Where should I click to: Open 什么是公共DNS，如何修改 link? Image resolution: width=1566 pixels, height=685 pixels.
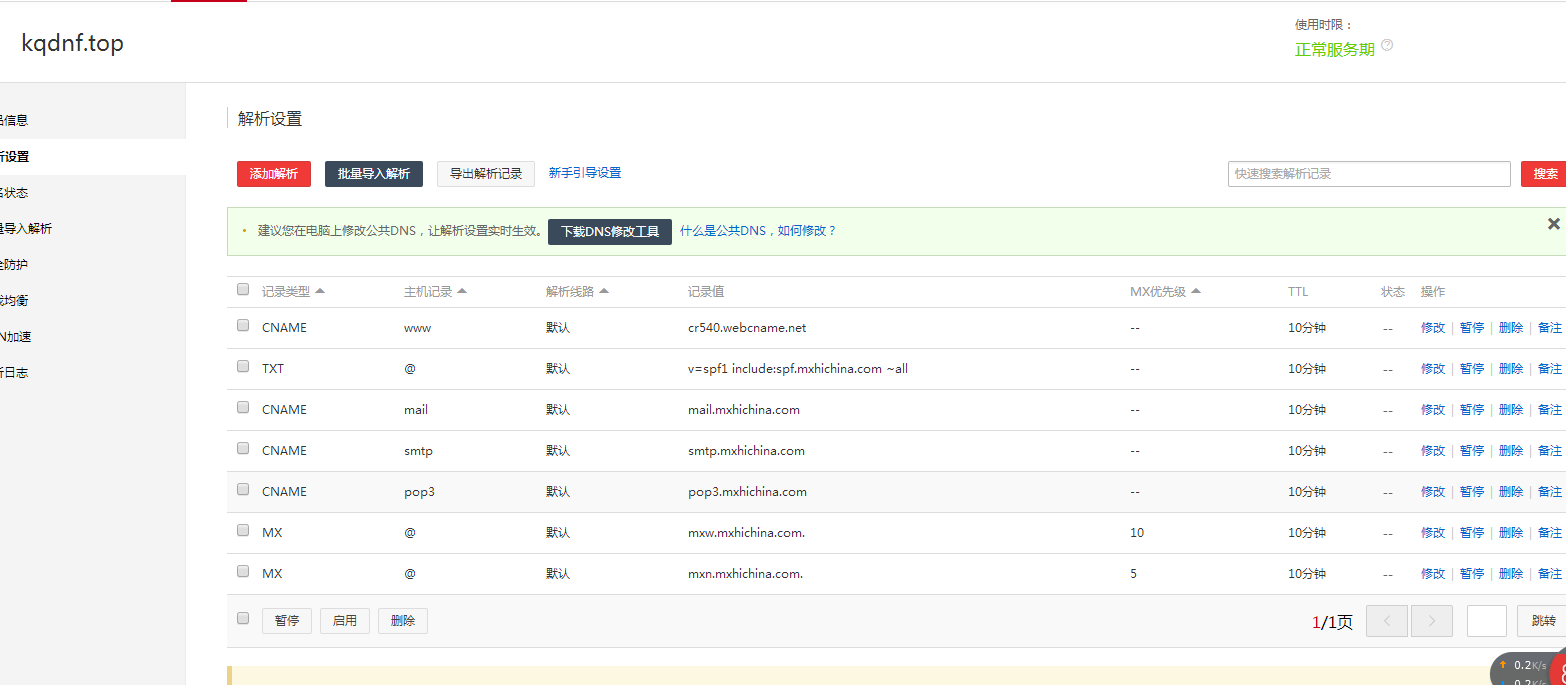[x=759, y=231]
